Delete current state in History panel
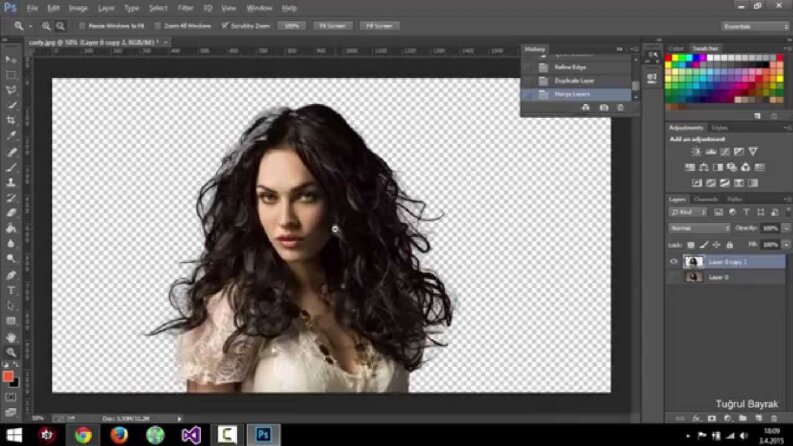 (620, 107)
